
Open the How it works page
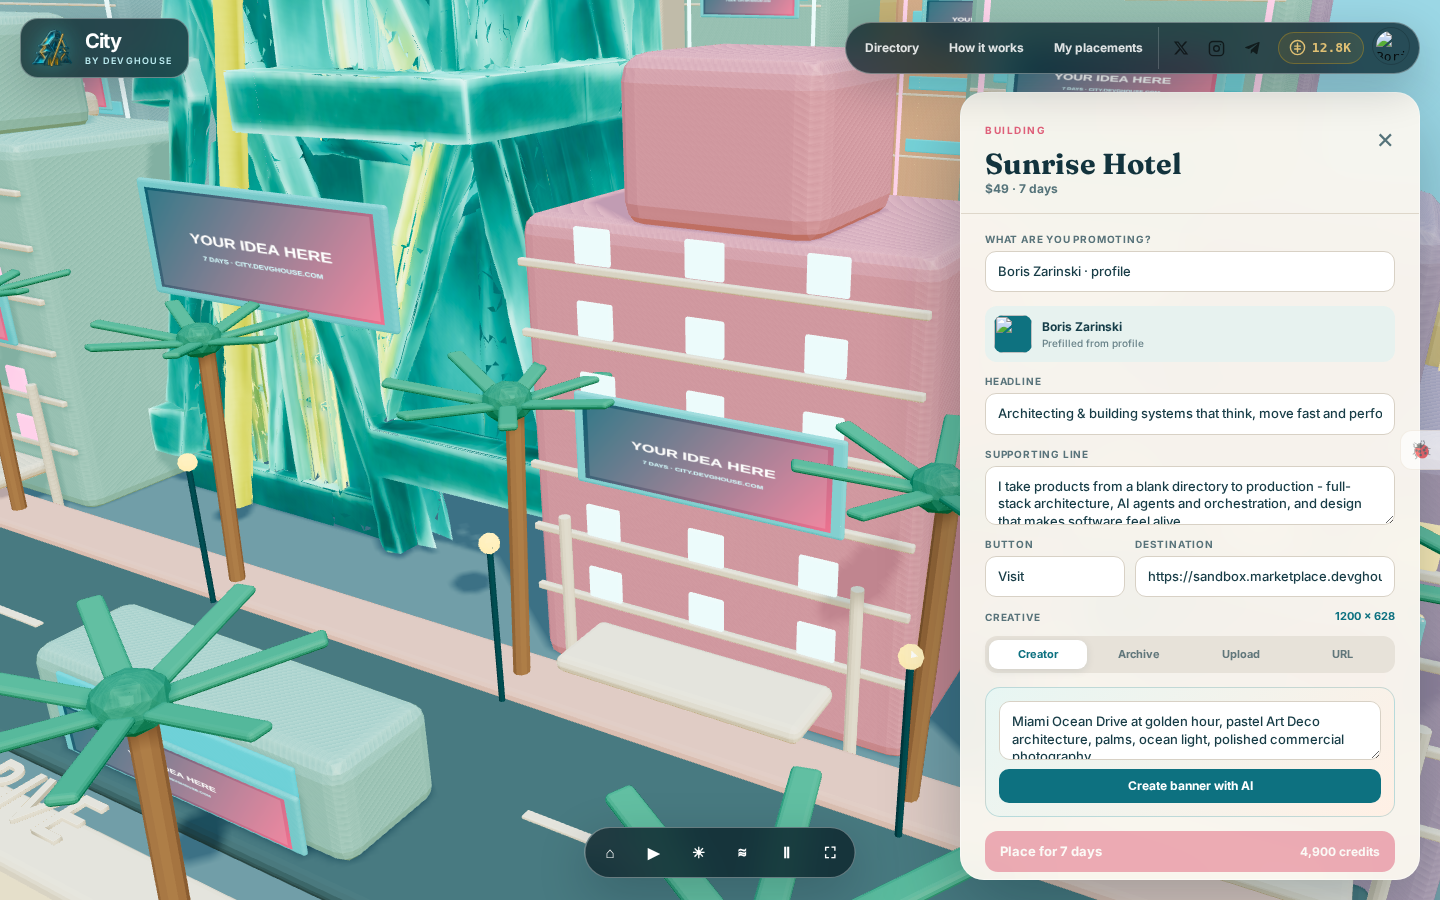pos(986,48)
